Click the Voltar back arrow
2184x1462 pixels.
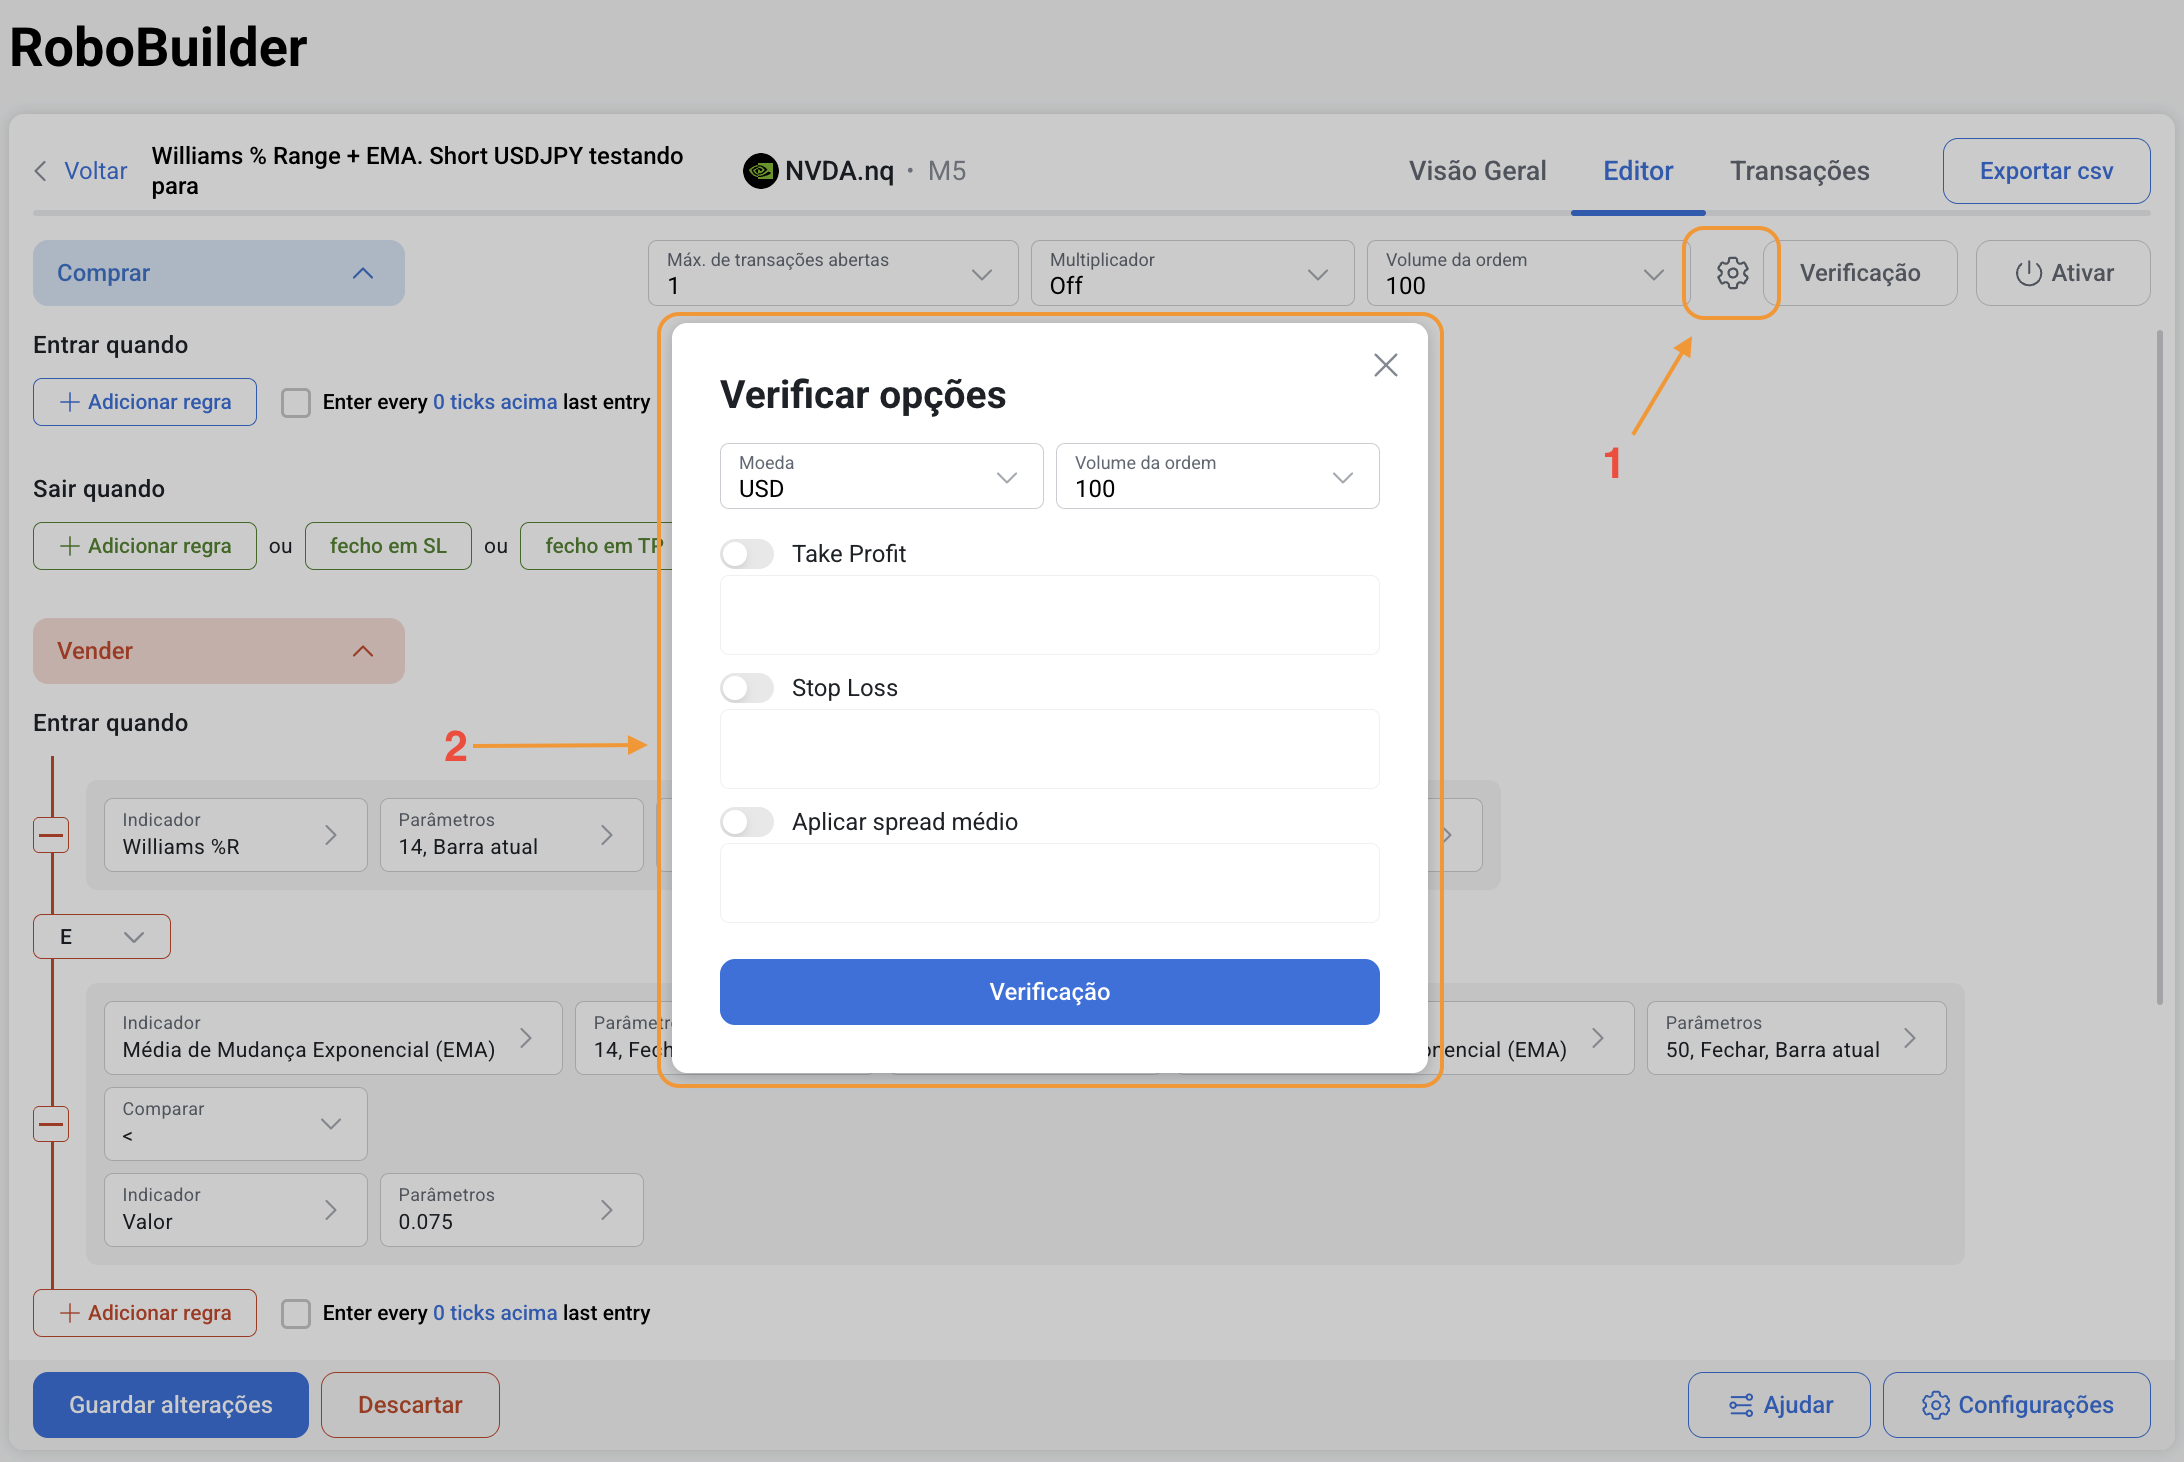[x=41, y=171]
